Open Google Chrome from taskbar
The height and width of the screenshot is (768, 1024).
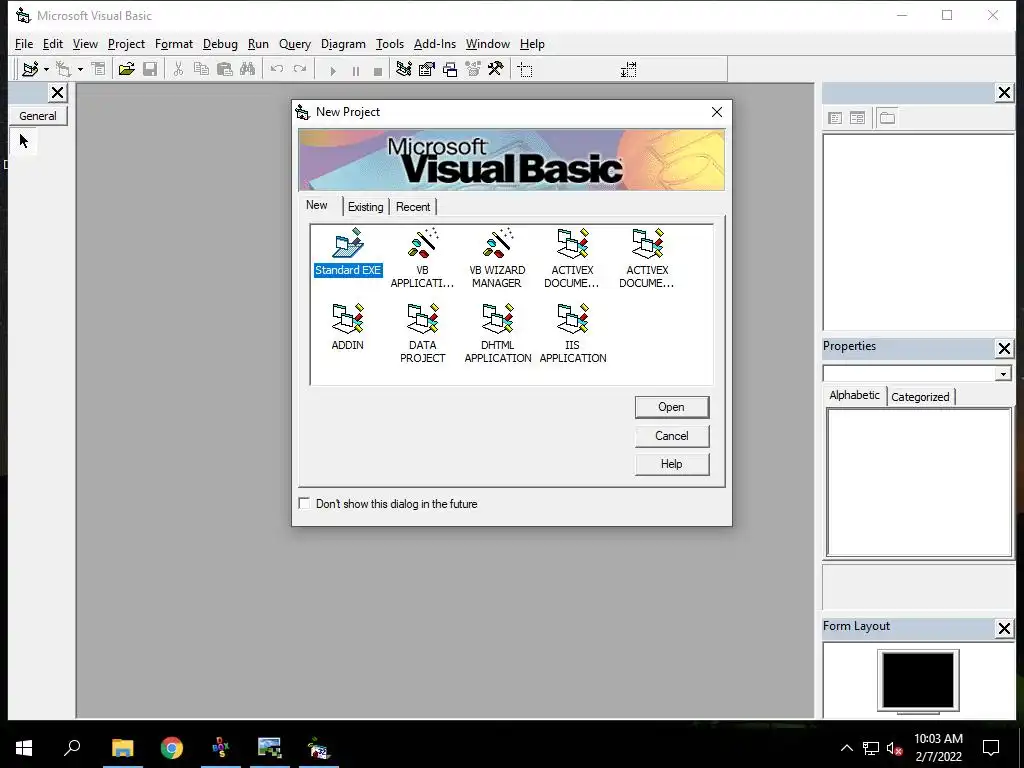tap(172, 748)
